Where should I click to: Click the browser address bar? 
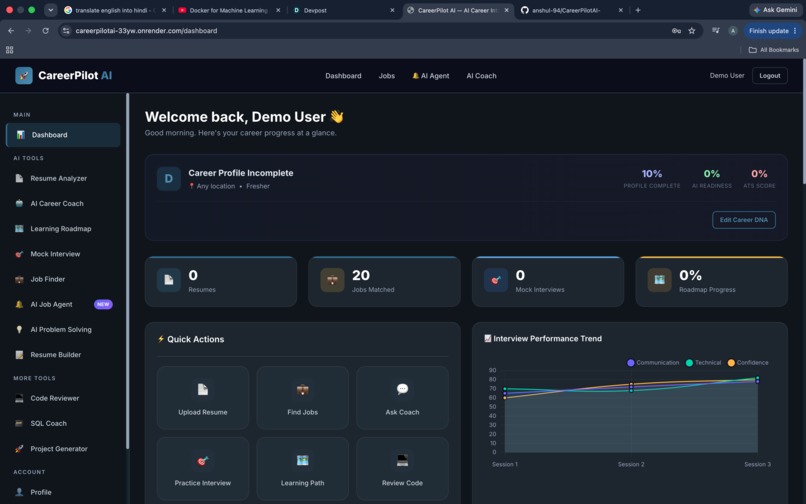(x=360, y=31)
